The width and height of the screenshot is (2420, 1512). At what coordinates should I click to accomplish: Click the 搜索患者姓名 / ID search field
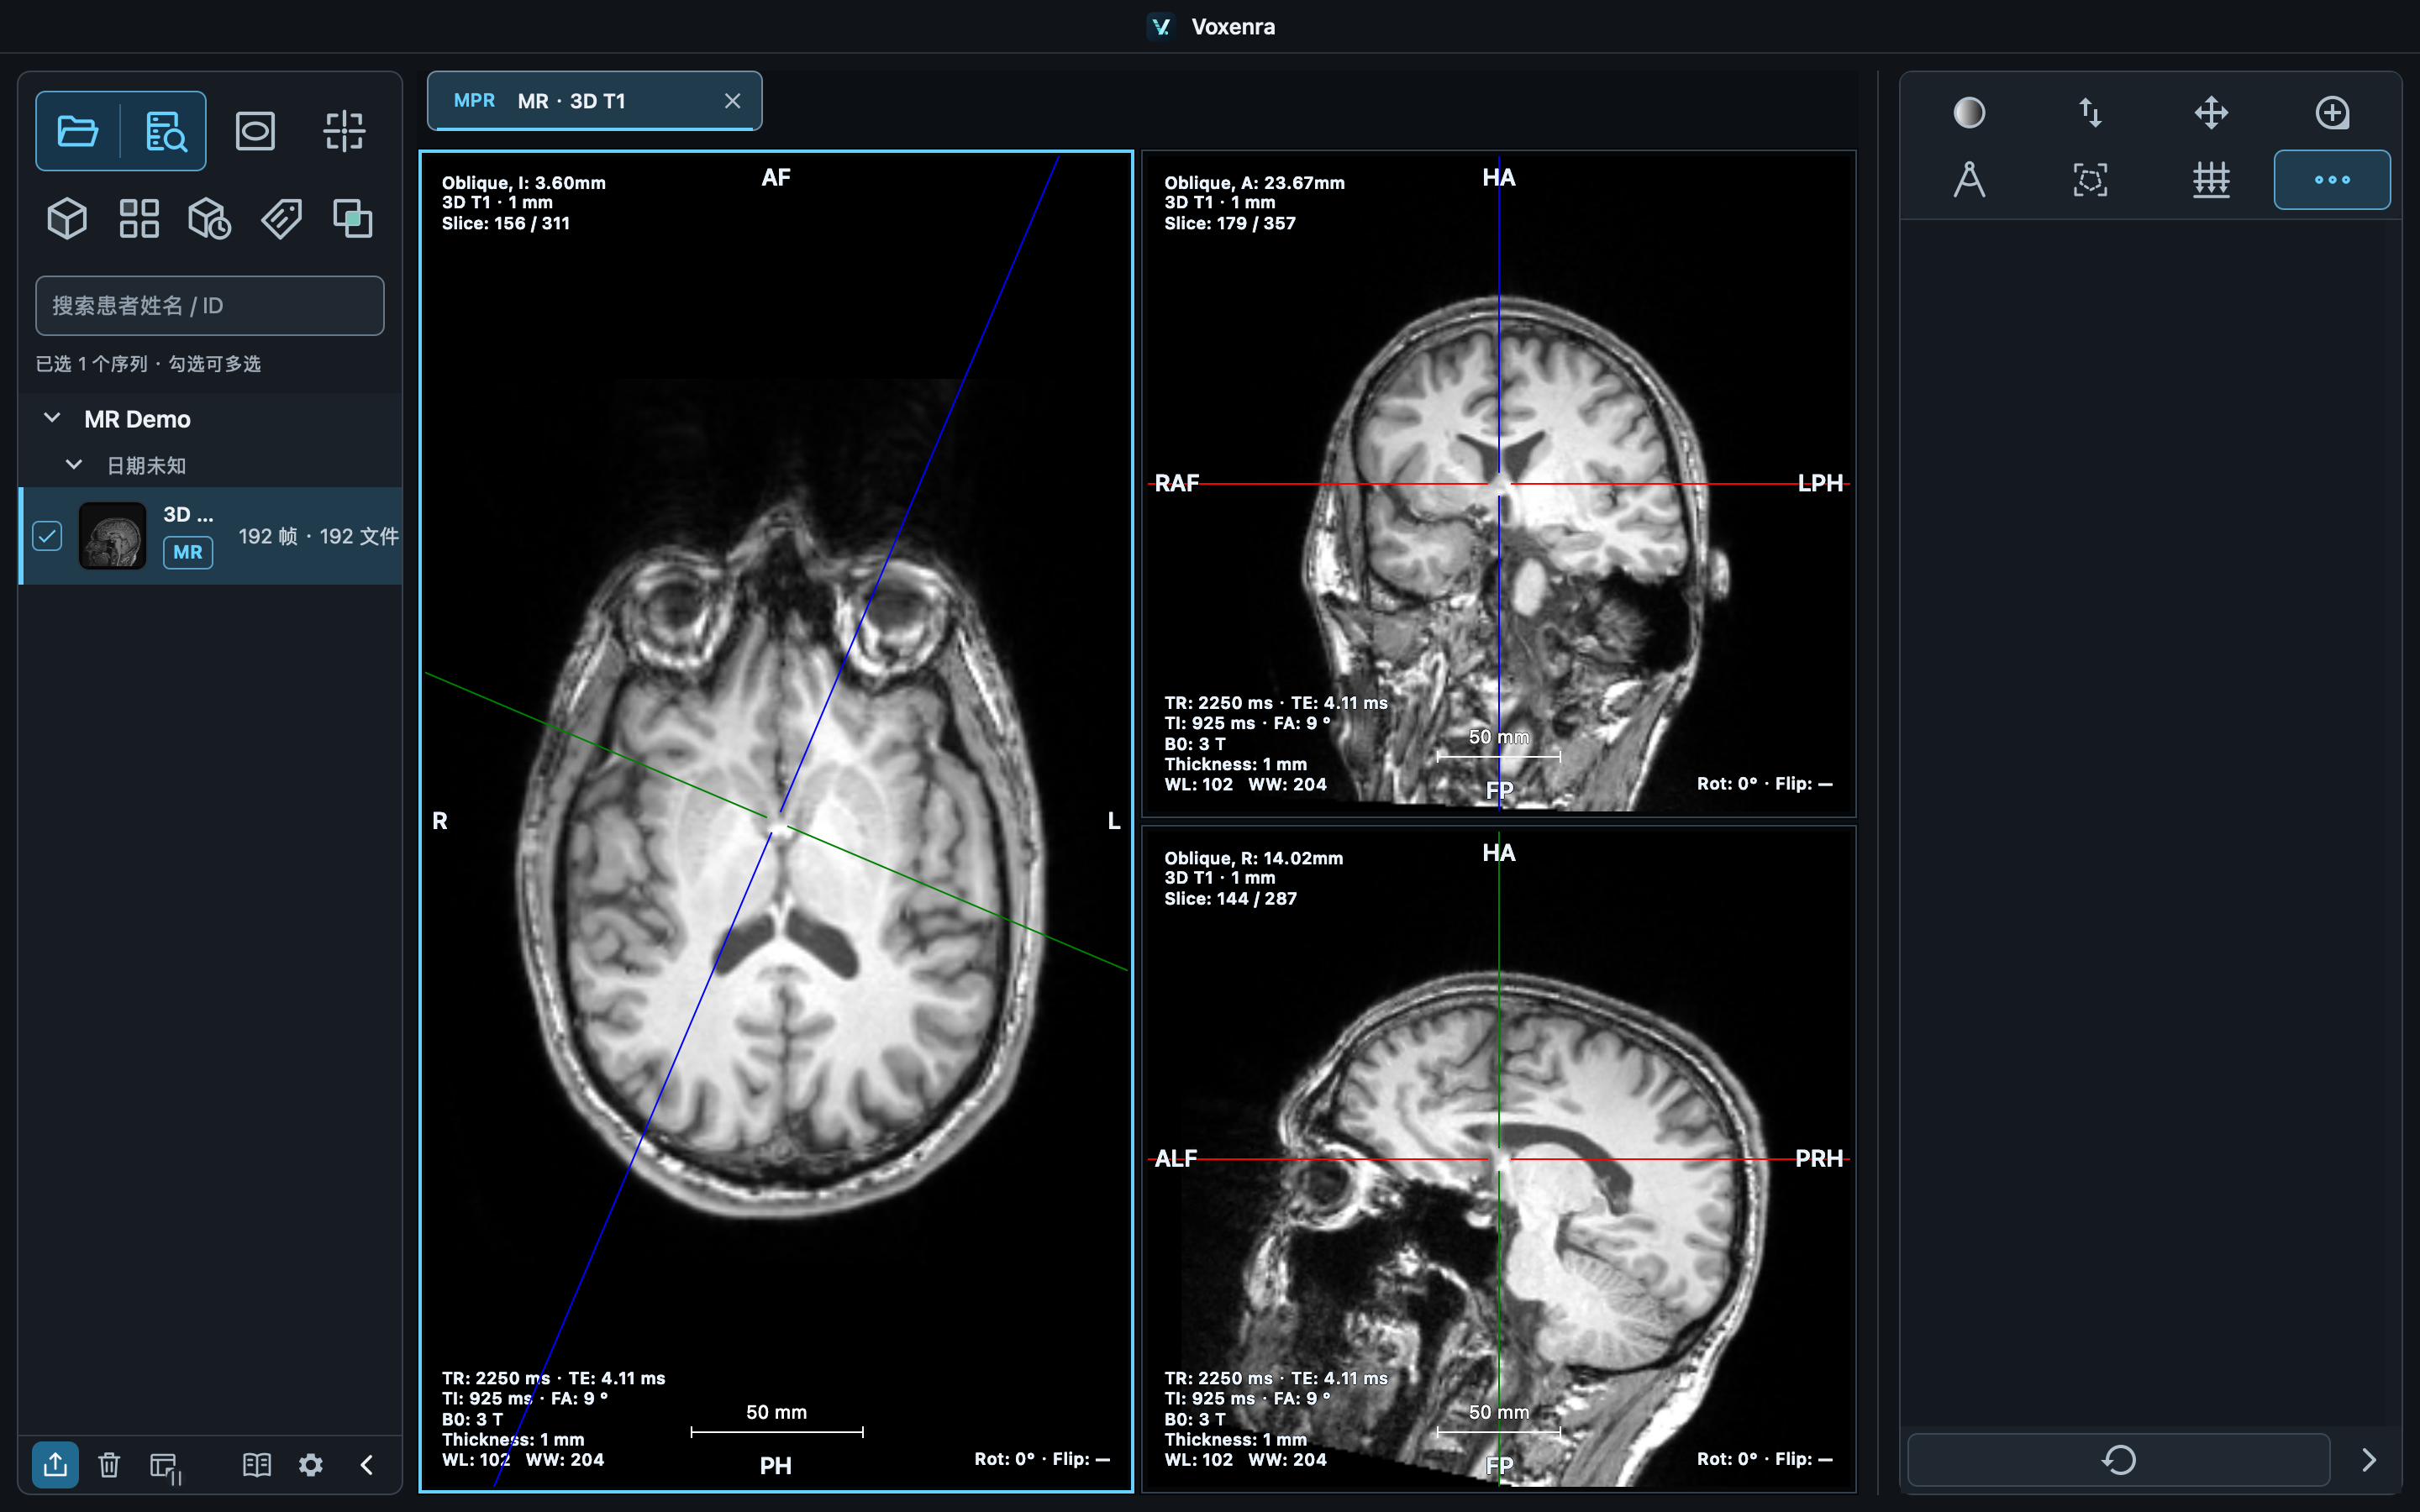coord(210,306)
